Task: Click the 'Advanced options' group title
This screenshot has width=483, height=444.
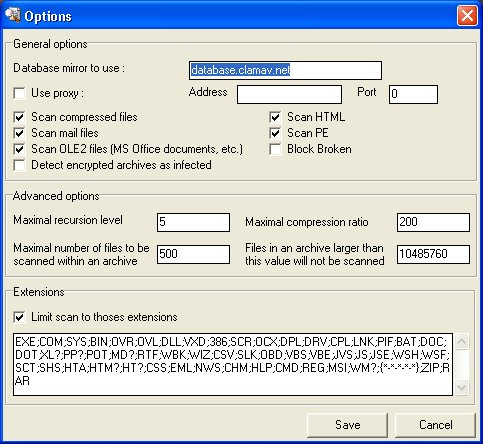Action: (x=56, y=196)
